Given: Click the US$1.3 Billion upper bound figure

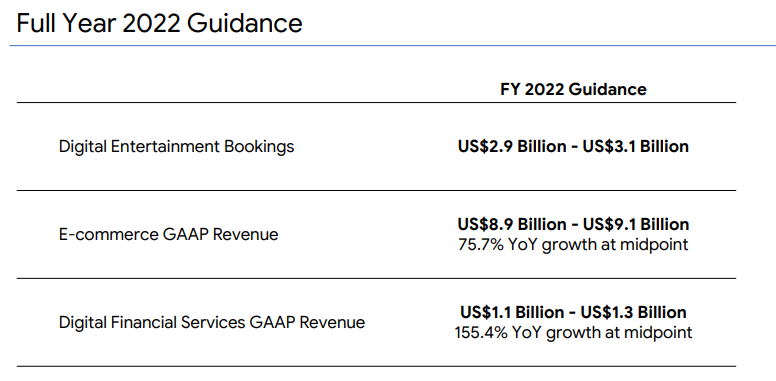Looking at the screenshot, I should coord(634,312).
